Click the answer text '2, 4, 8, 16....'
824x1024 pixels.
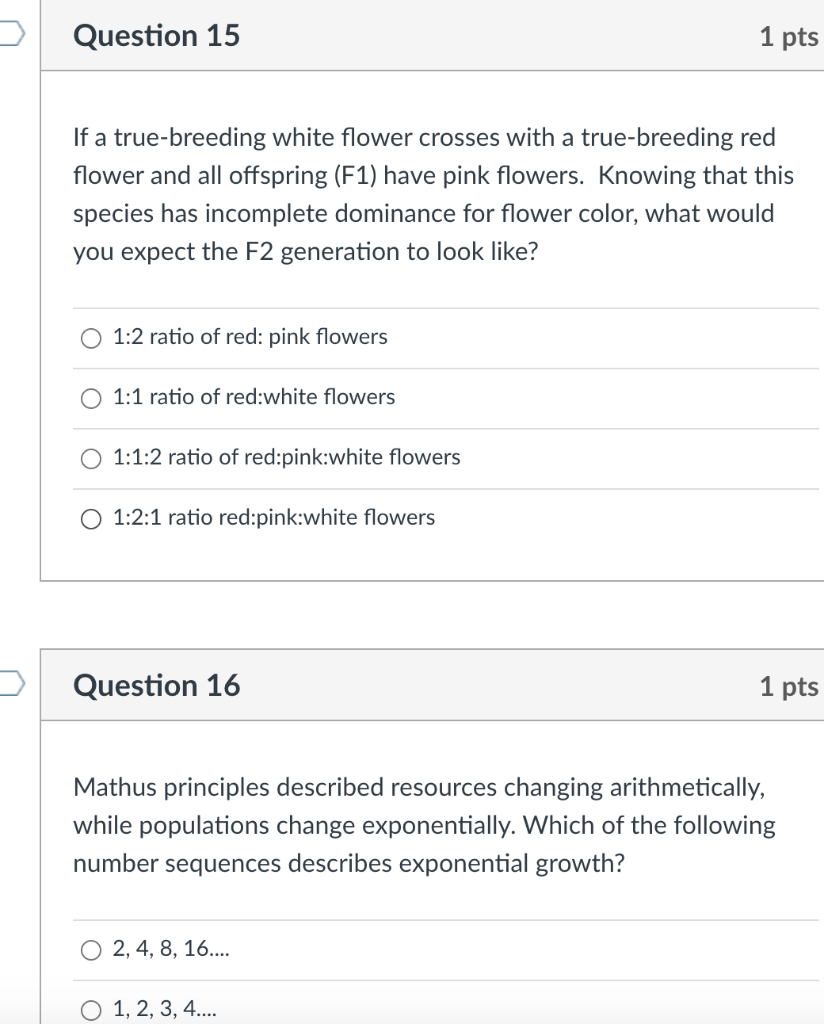click(171, 950)
